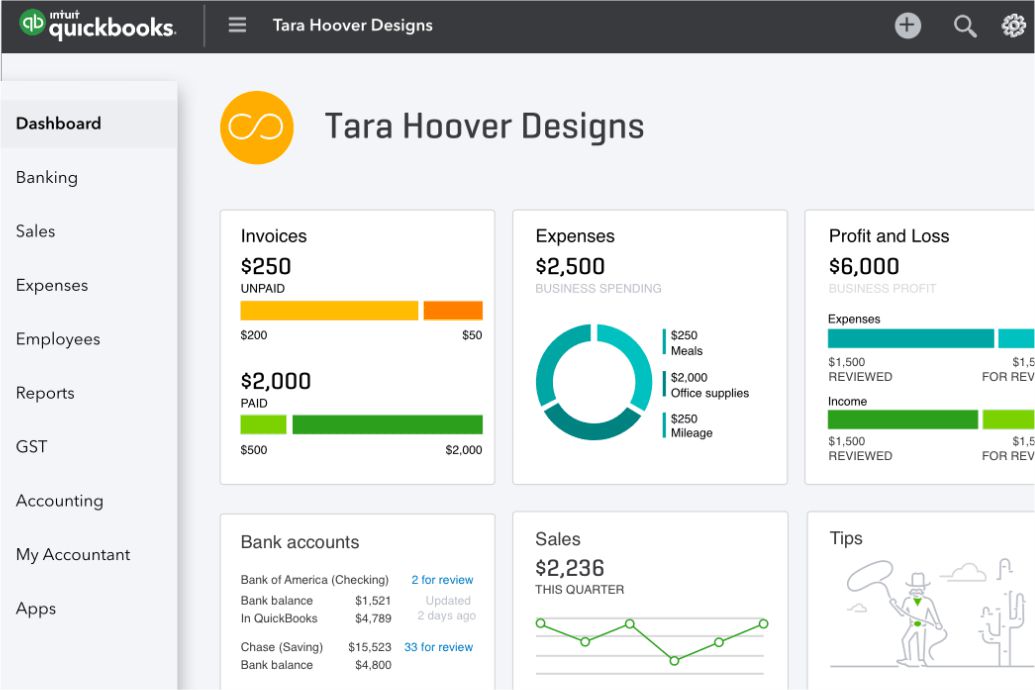The width and height of the screenshot is (1035, 690).
Task: Click the large Tara Hoover Designs page heading
Action: [x=484, y=127]
